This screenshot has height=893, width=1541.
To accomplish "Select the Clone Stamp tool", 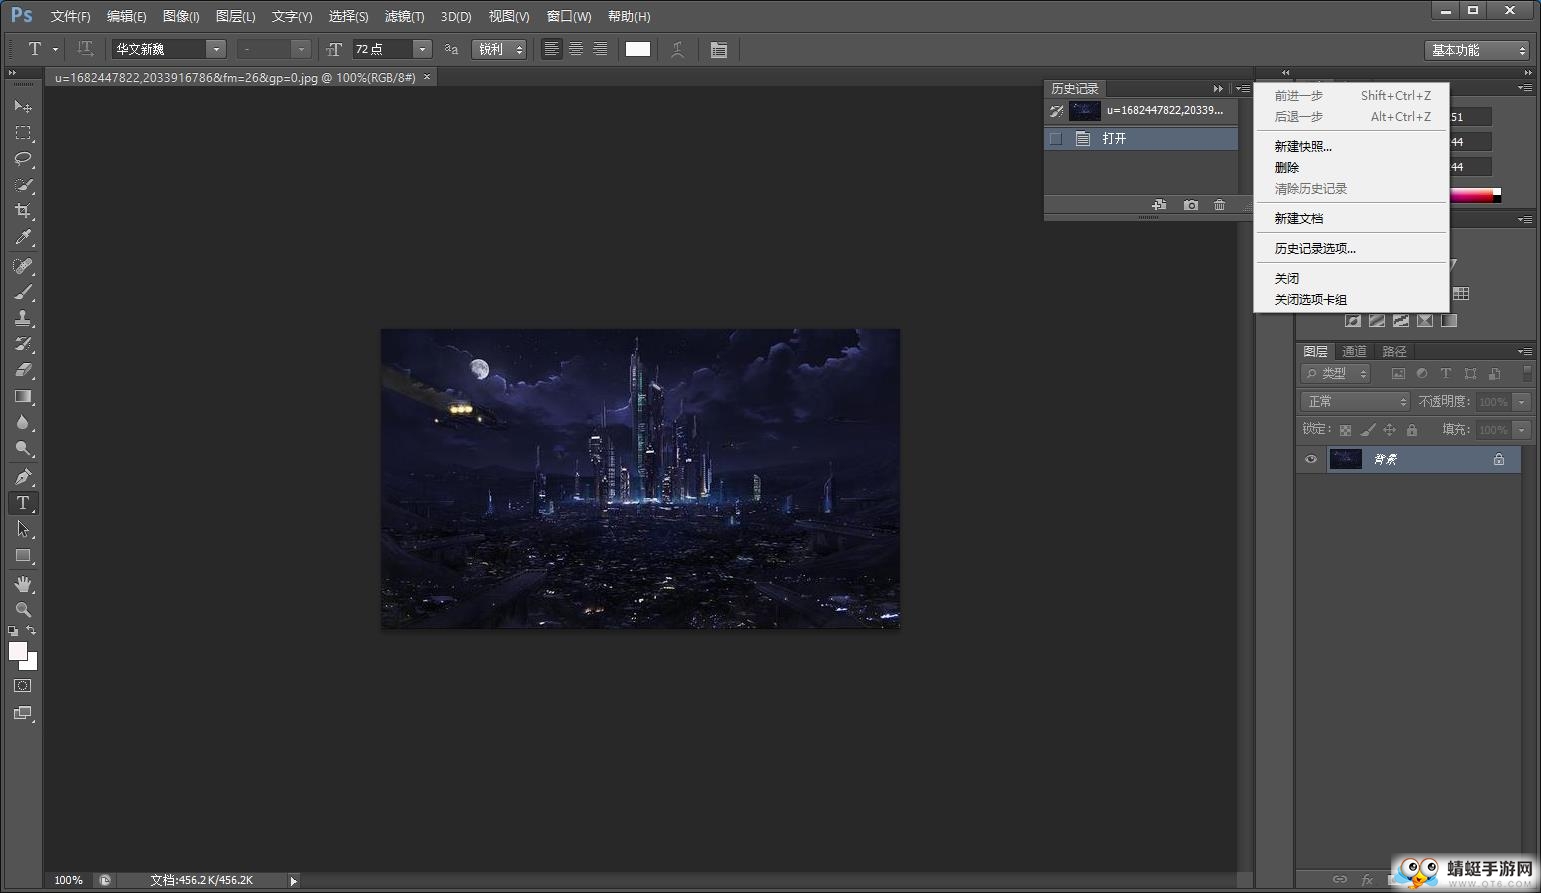I will click(23, 318).
